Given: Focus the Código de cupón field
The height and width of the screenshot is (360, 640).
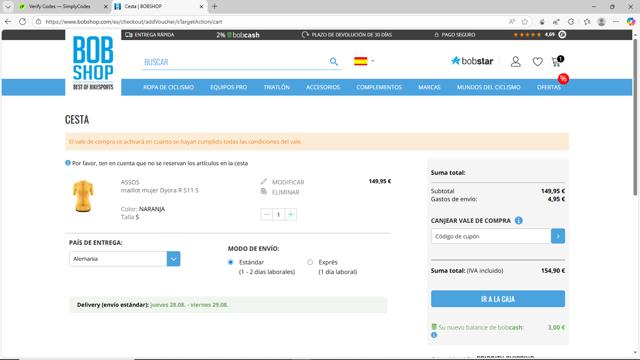Looking at the screenshot, I should click(x=491, y=236).
